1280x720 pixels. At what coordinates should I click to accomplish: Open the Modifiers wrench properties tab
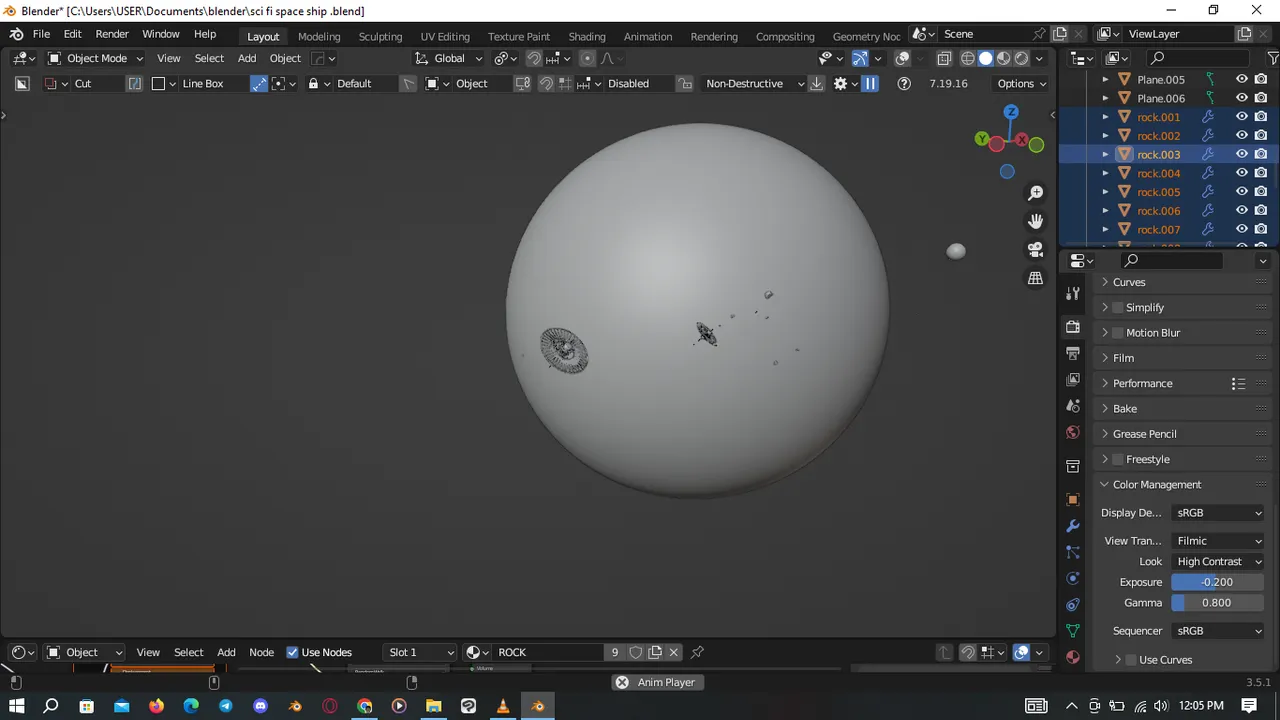1073,526
